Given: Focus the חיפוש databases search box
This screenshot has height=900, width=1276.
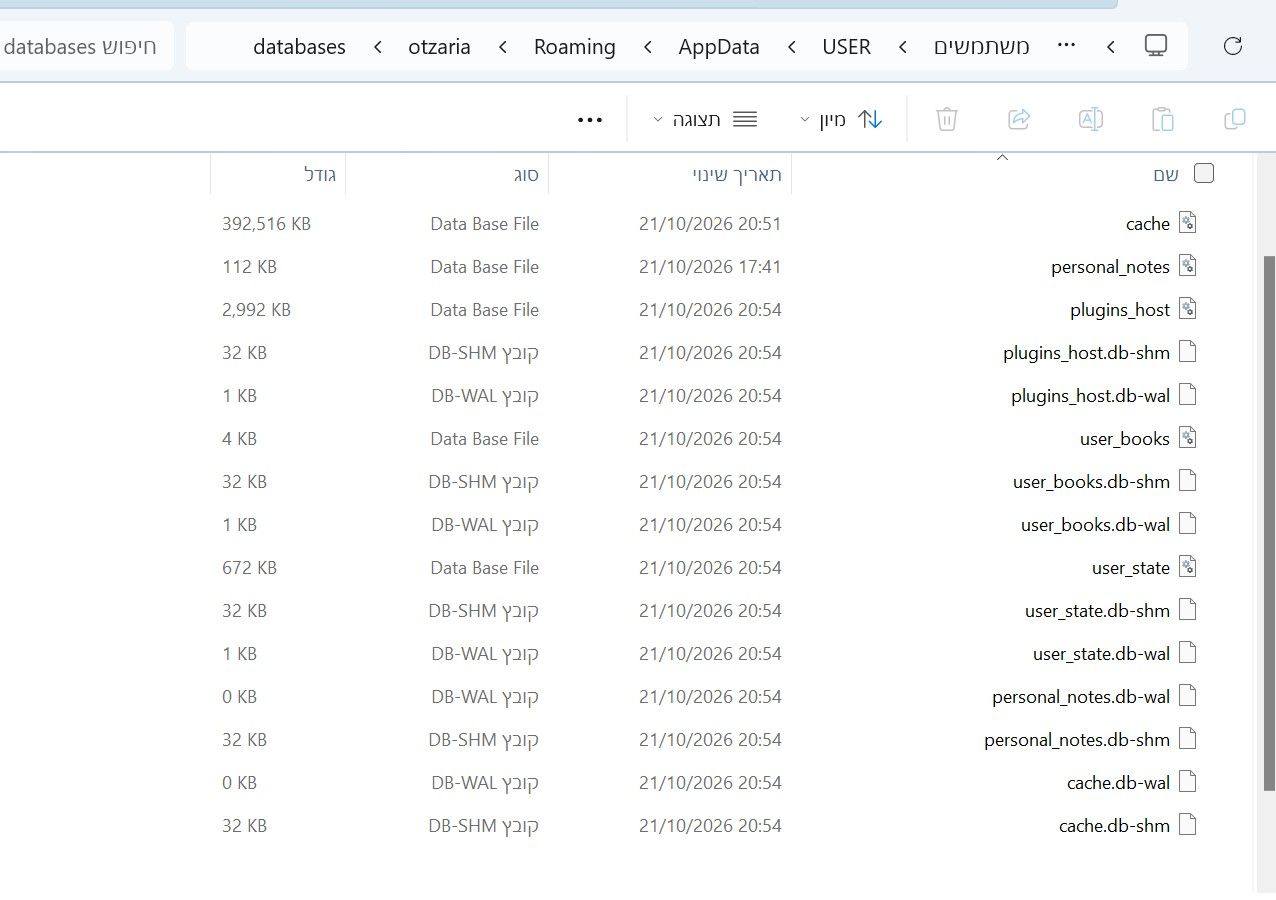Looking at the screenshot, I should click(x=86, y=47).
